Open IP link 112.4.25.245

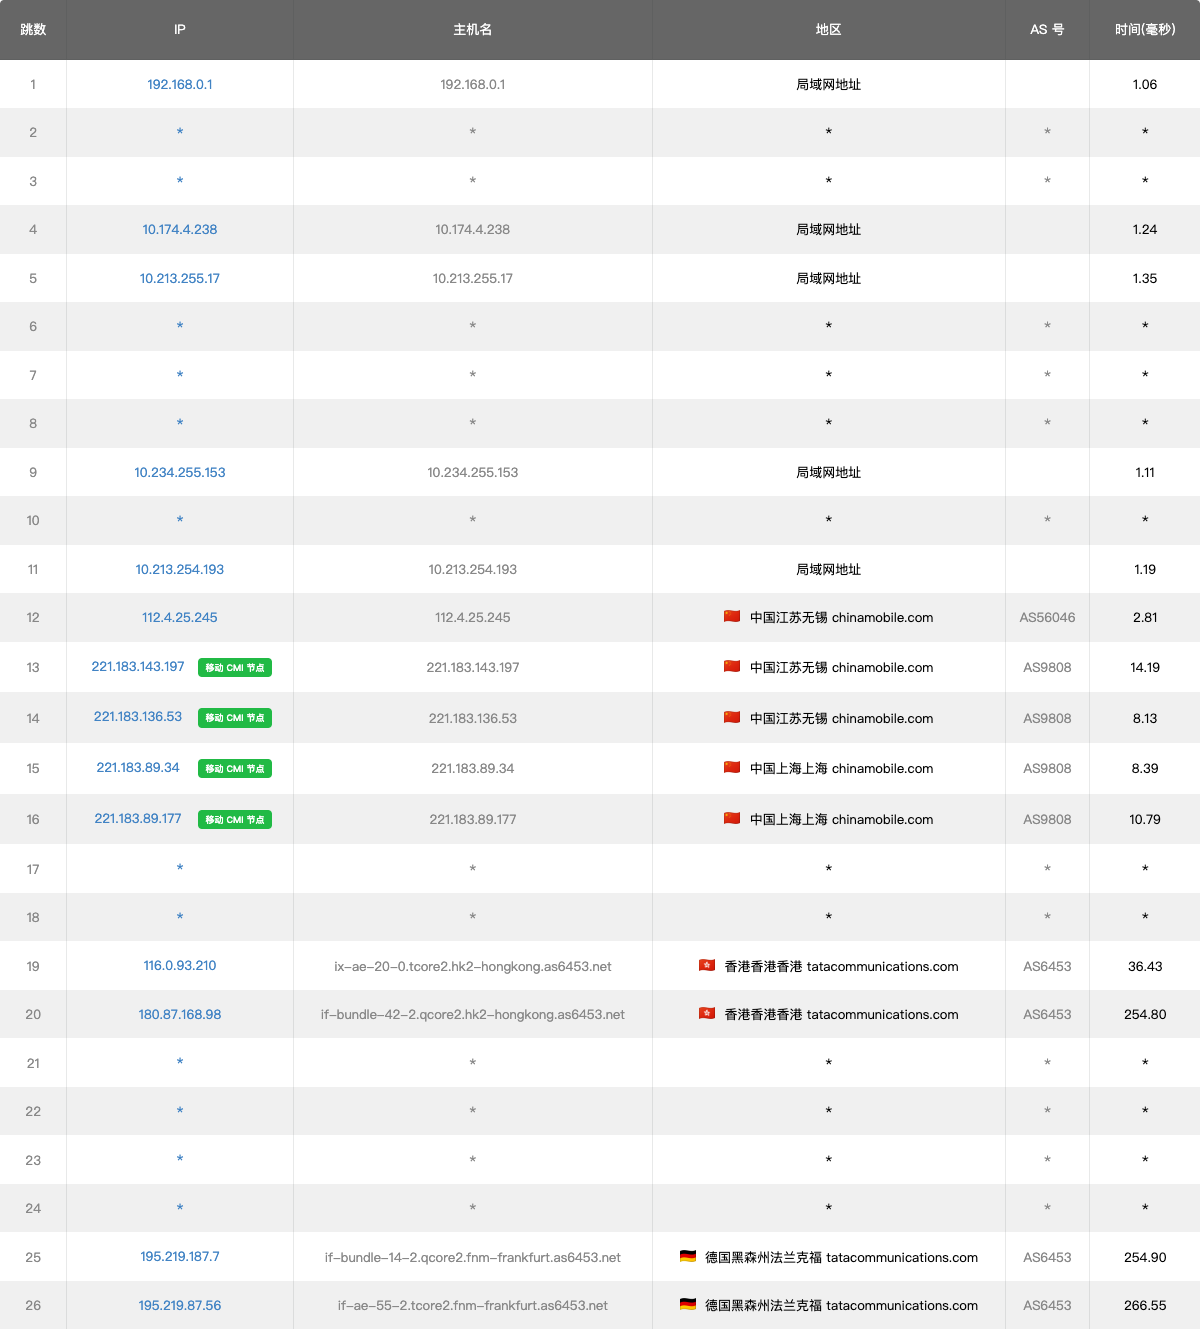coord(180,617)
